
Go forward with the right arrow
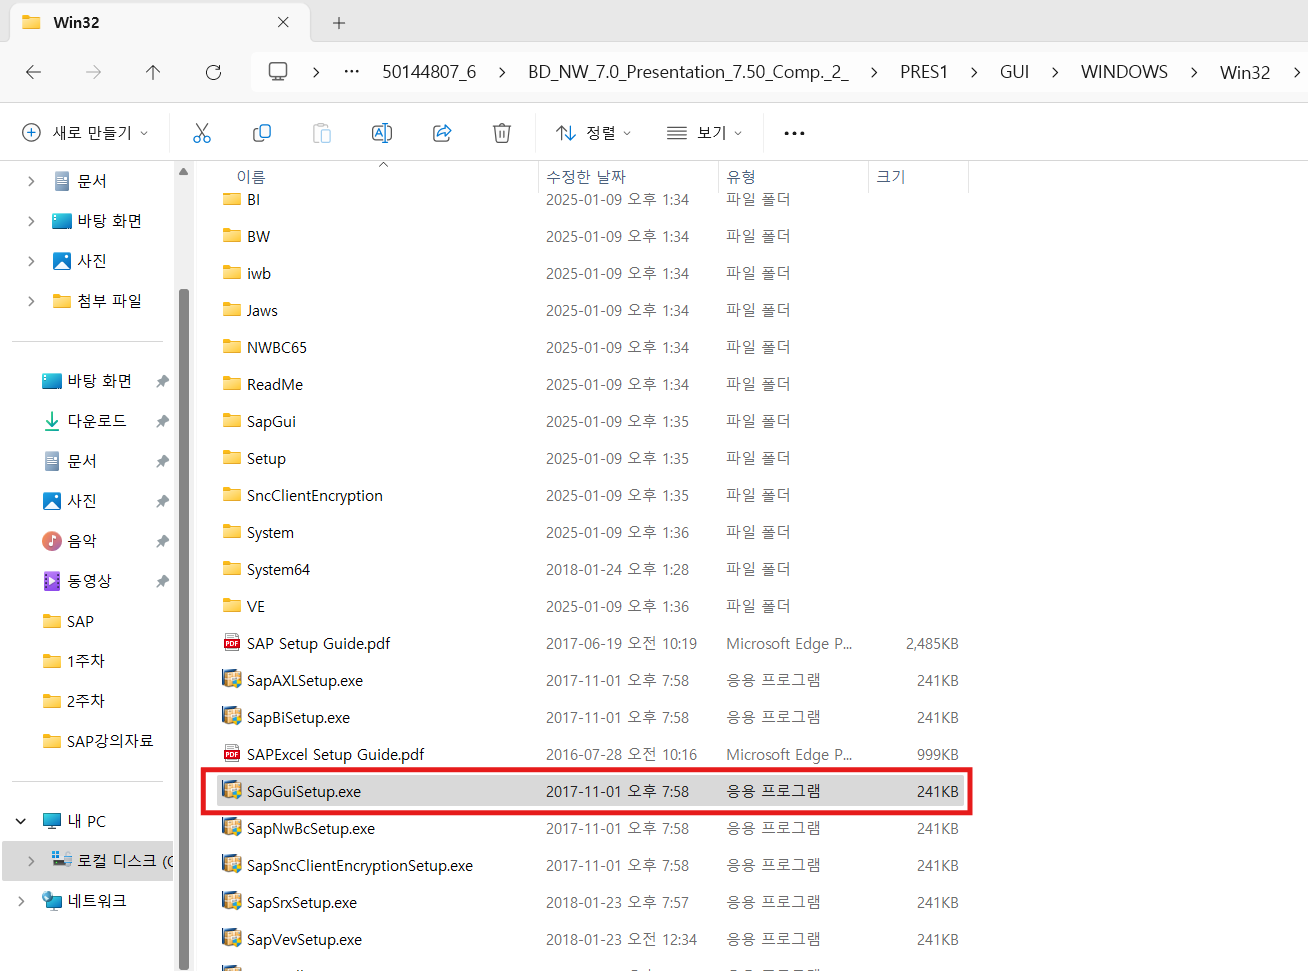(93, 72)
